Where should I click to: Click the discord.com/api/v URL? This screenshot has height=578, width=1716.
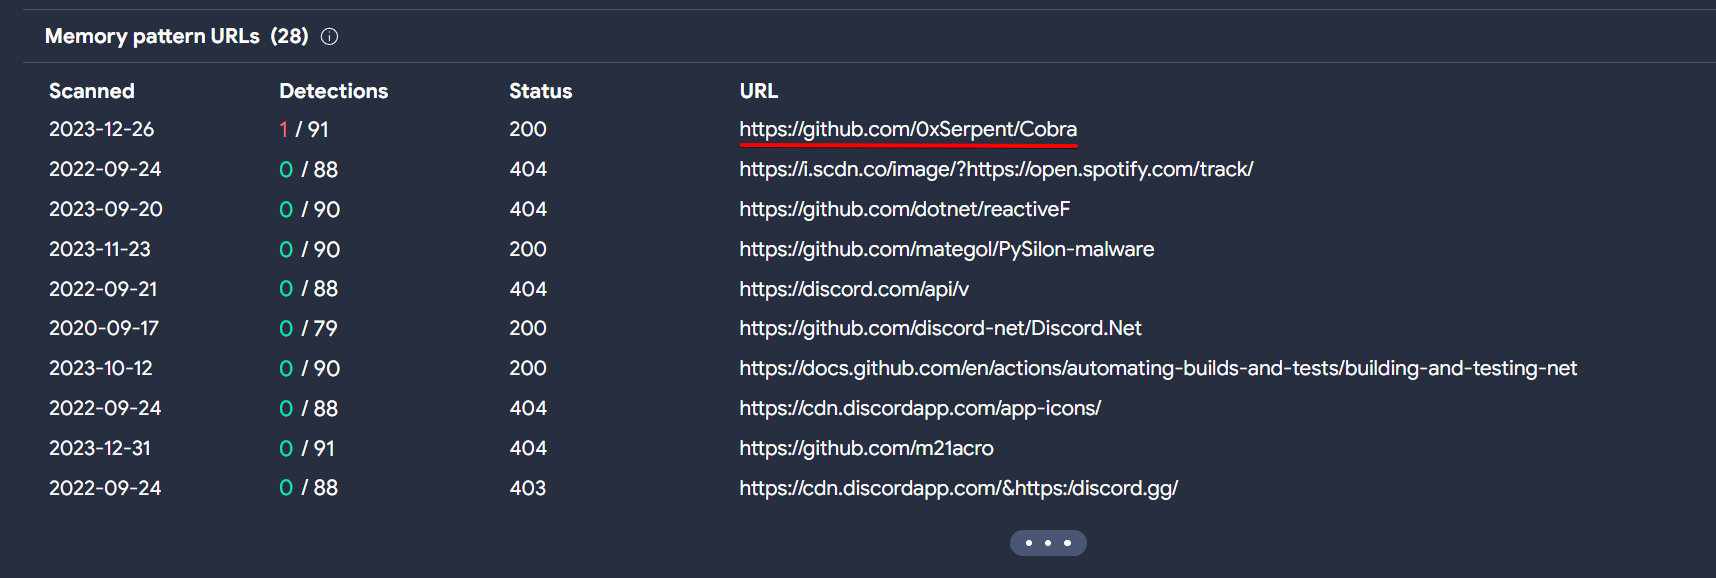point(853,289)
